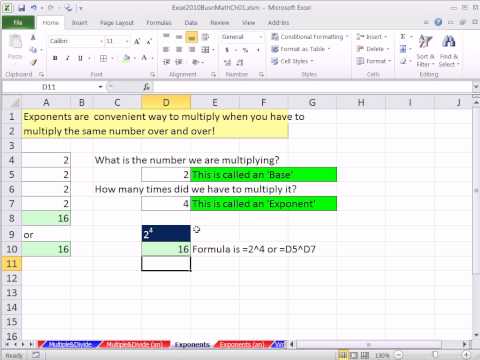This screenshot has width=480, height=360.
Task: Switch to the Page Layout ribbon tab
Action: tap(117, 23)
